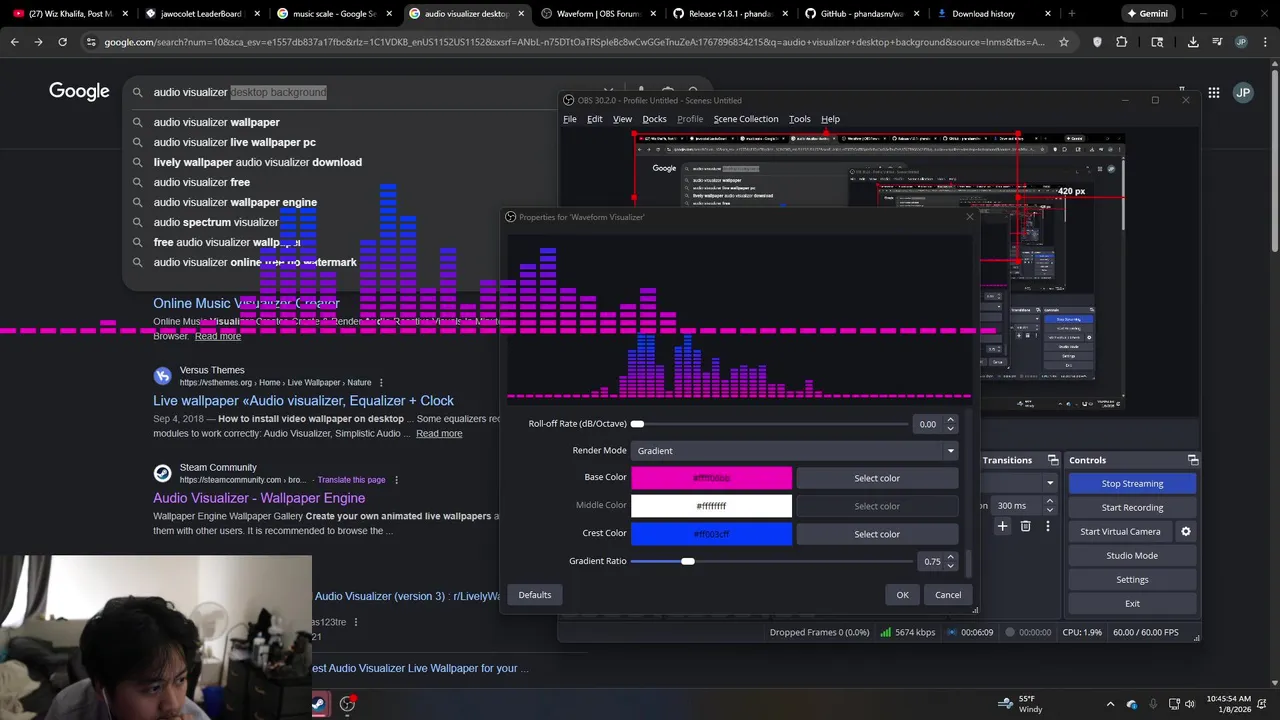Open the Google apps grid

(1213, 92)
